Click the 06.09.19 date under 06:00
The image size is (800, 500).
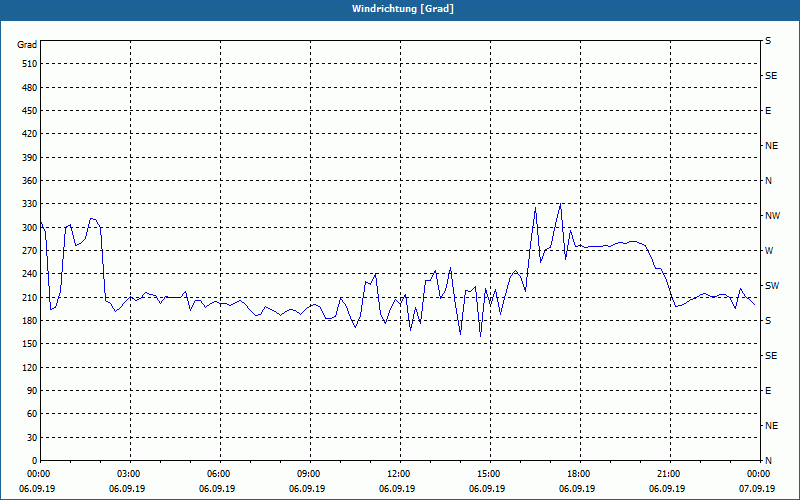click(x=217, y=489)
